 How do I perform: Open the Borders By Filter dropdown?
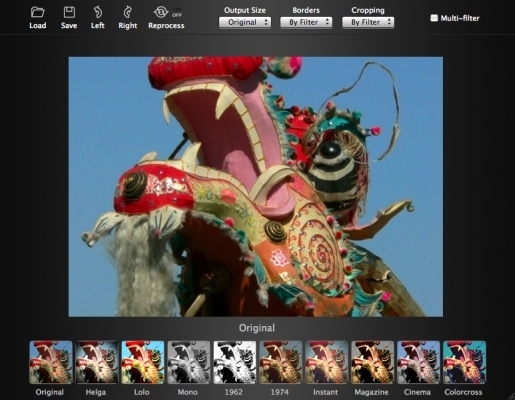[306, 22]
